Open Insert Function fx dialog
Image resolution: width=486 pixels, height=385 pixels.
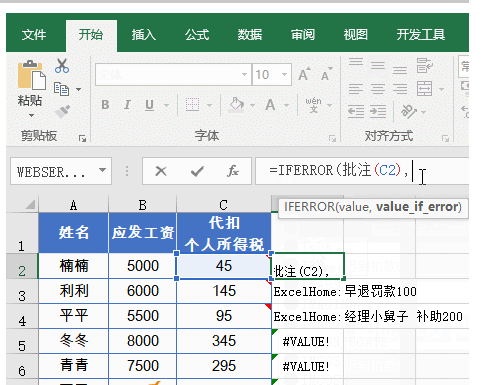(x=233, y=171)
